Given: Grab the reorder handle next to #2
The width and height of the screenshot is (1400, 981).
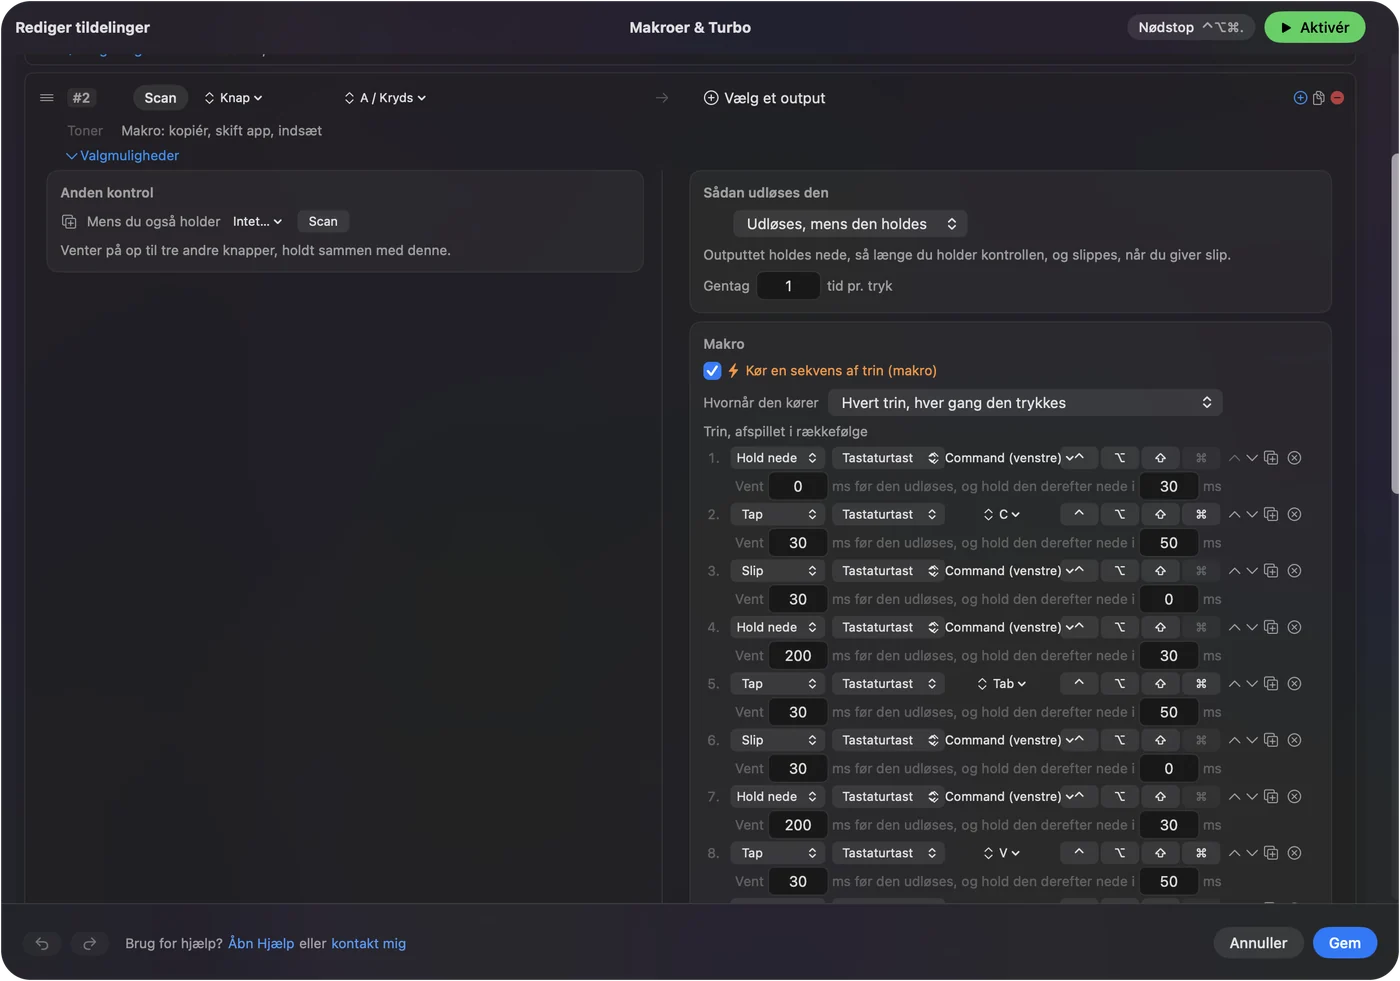Looking at the screenshot, I should [46, 98].
